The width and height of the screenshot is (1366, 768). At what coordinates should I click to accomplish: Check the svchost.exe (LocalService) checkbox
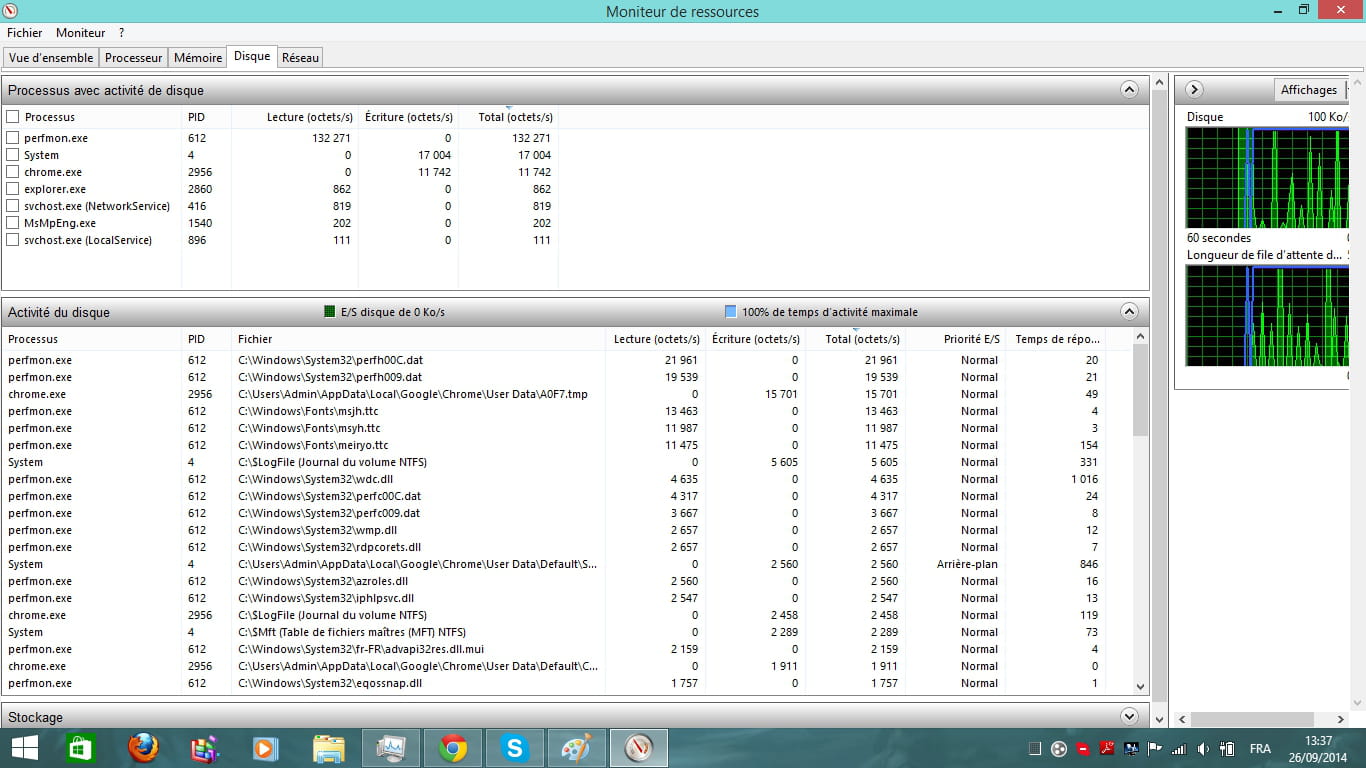pyautogui.click(x=13, y=240)
